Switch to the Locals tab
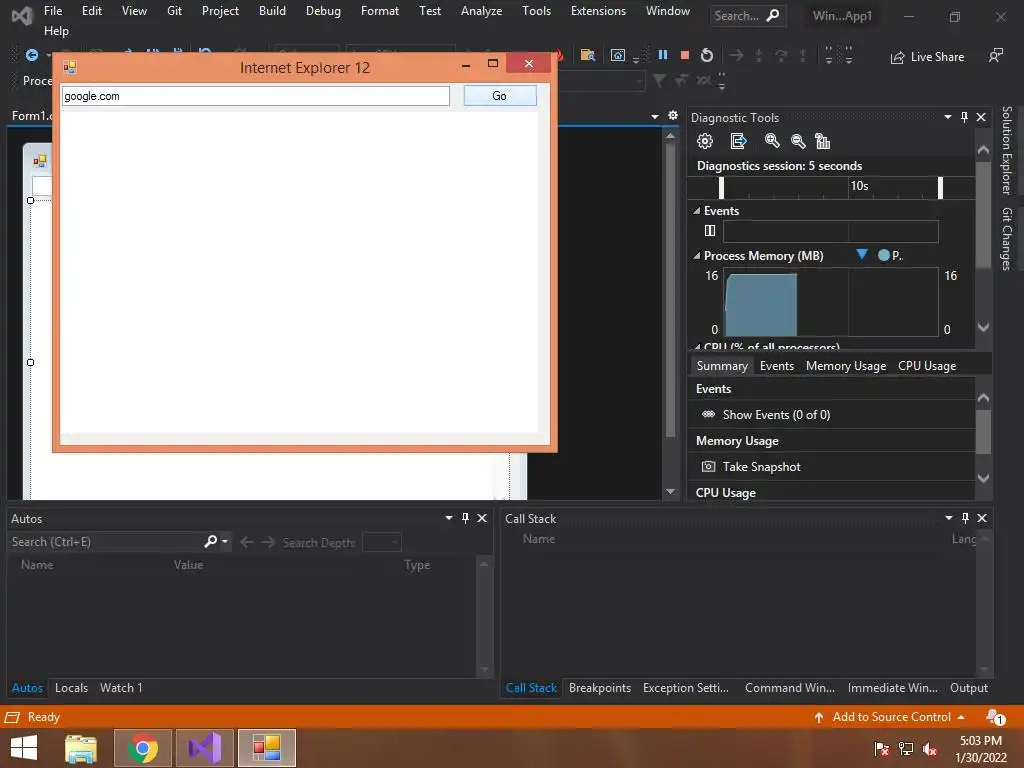This screenshot has width=1024, height=768. coord(71,688)
